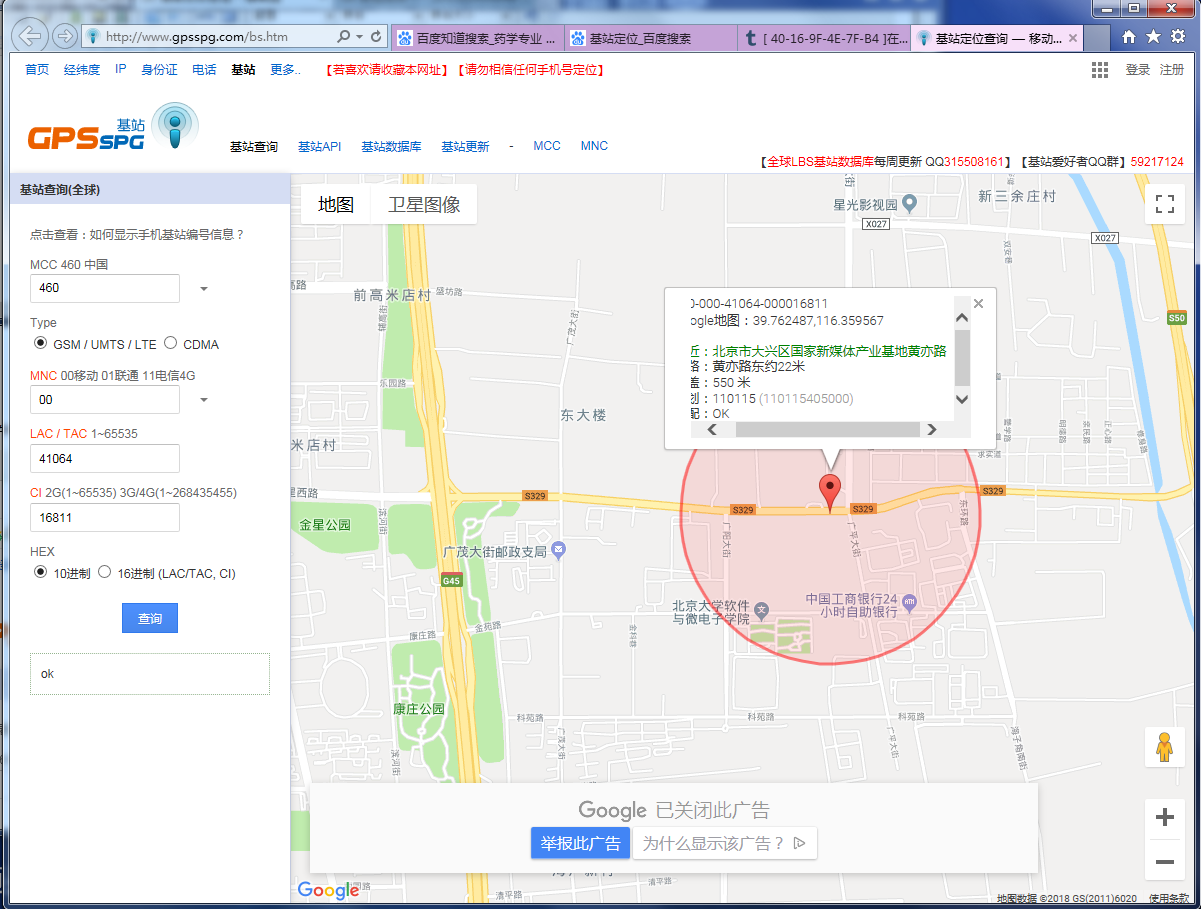The height and width of the screenshot is (909, 1201).
Task: Open address bar history dropdown arrow
Action: 359,37
